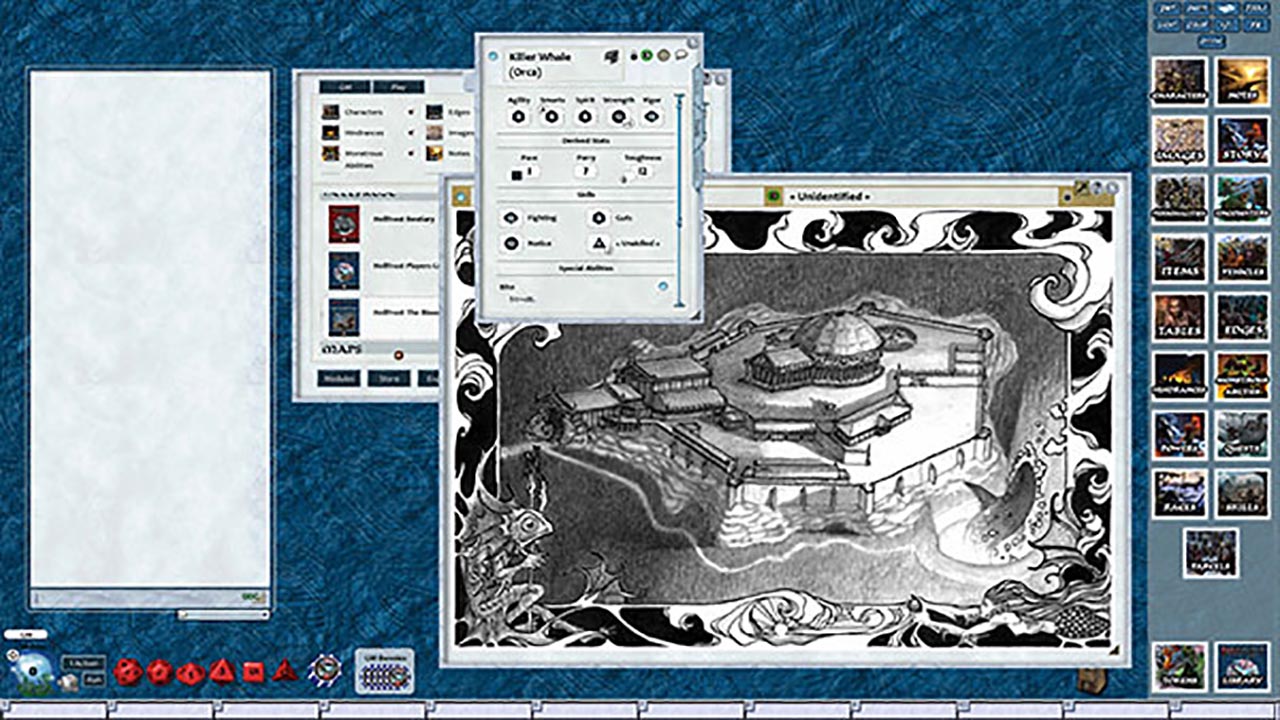Toggle the Monstrous Abilities checkbox
1280x720 pixels.
tap(412, 153)
